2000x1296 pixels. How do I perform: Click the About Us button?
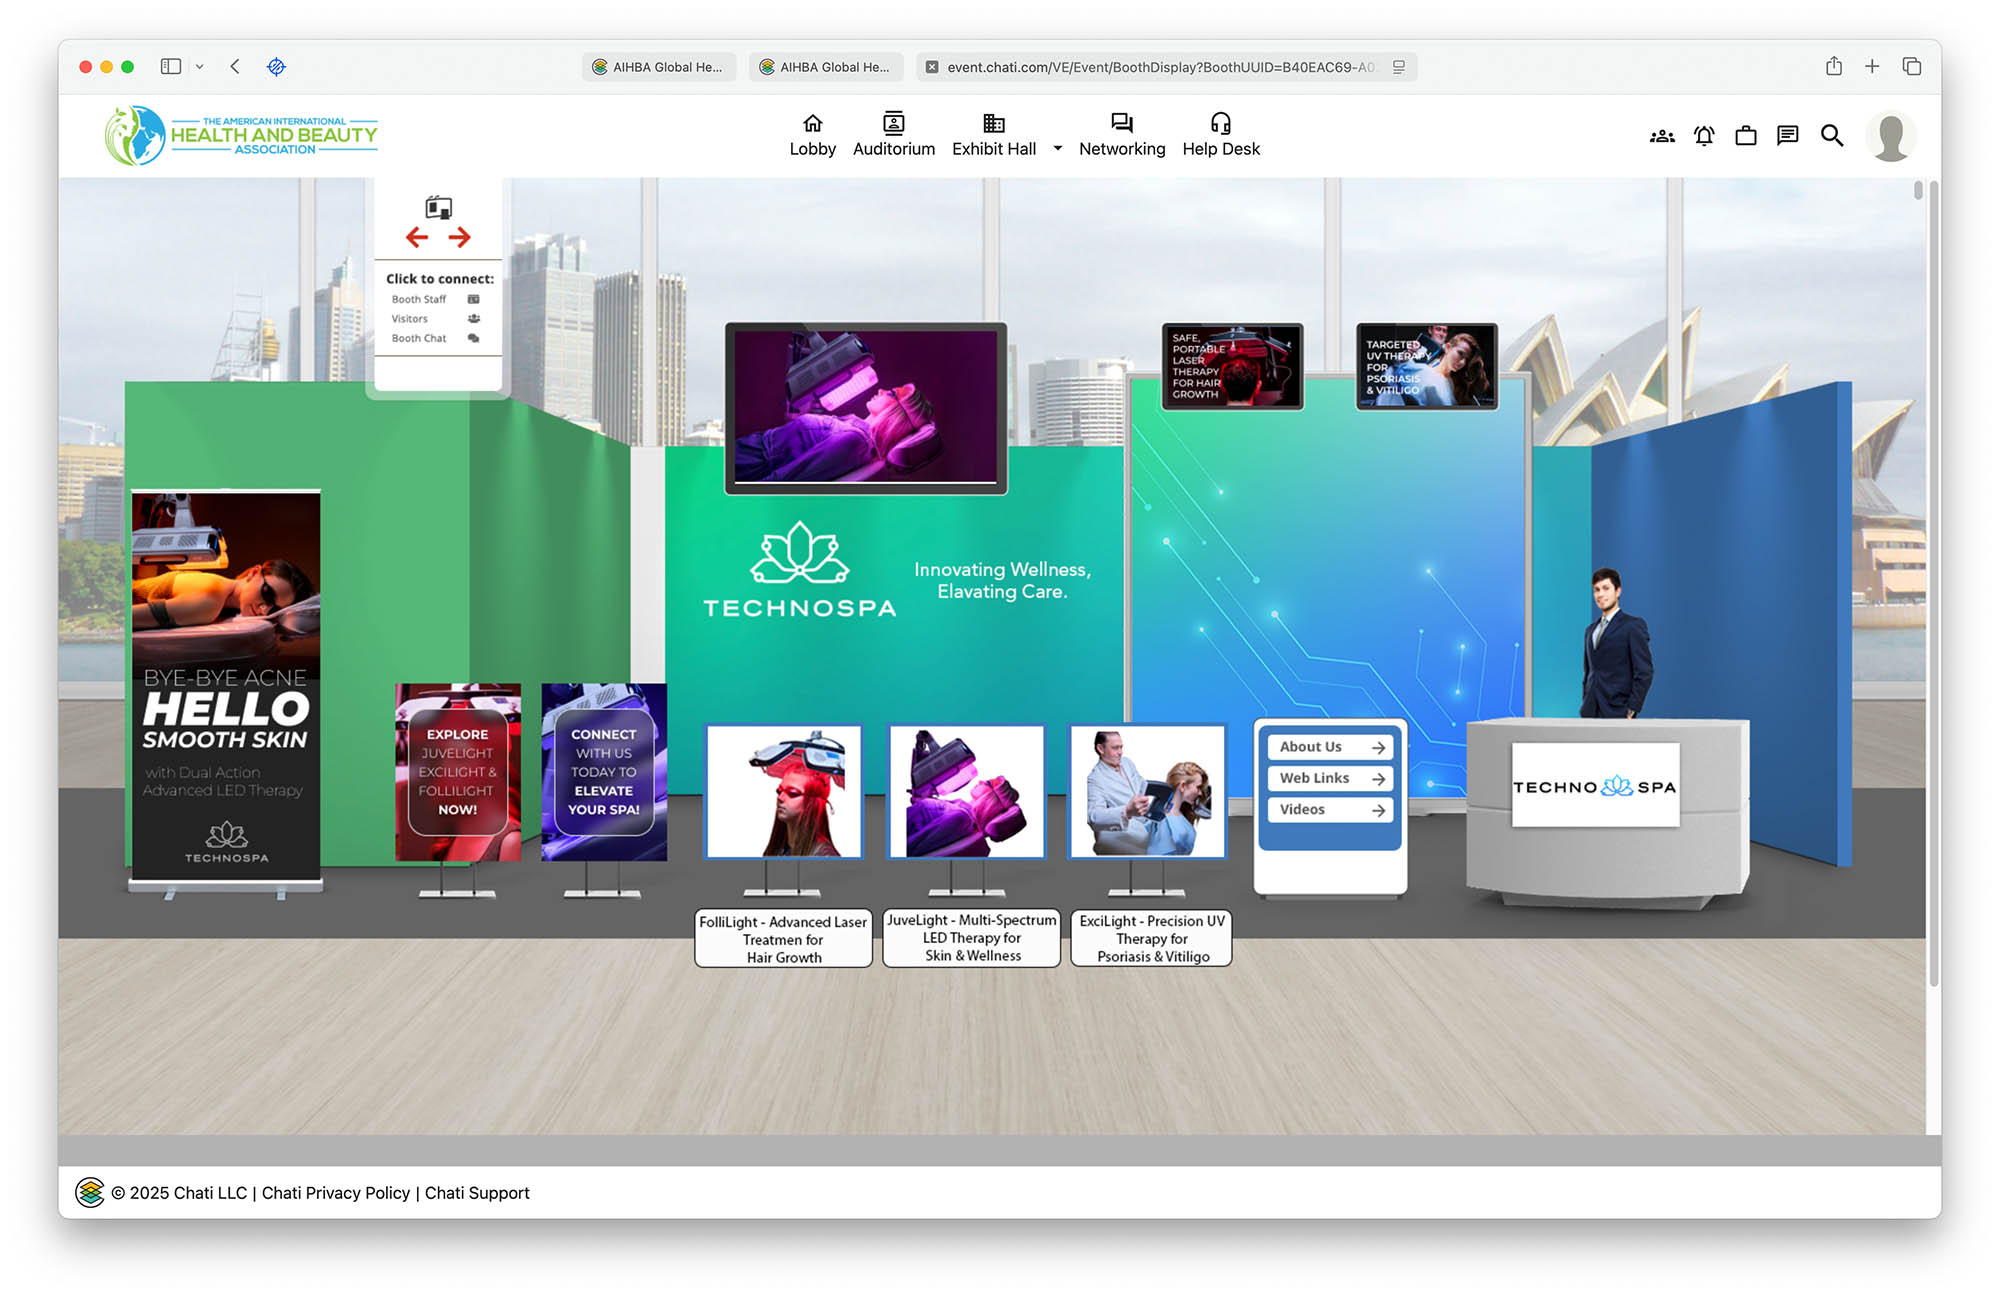point(1330,747)
